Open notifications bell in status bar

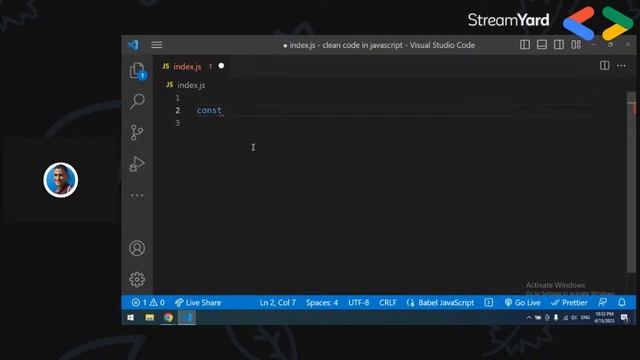click(x=622, y=302)
